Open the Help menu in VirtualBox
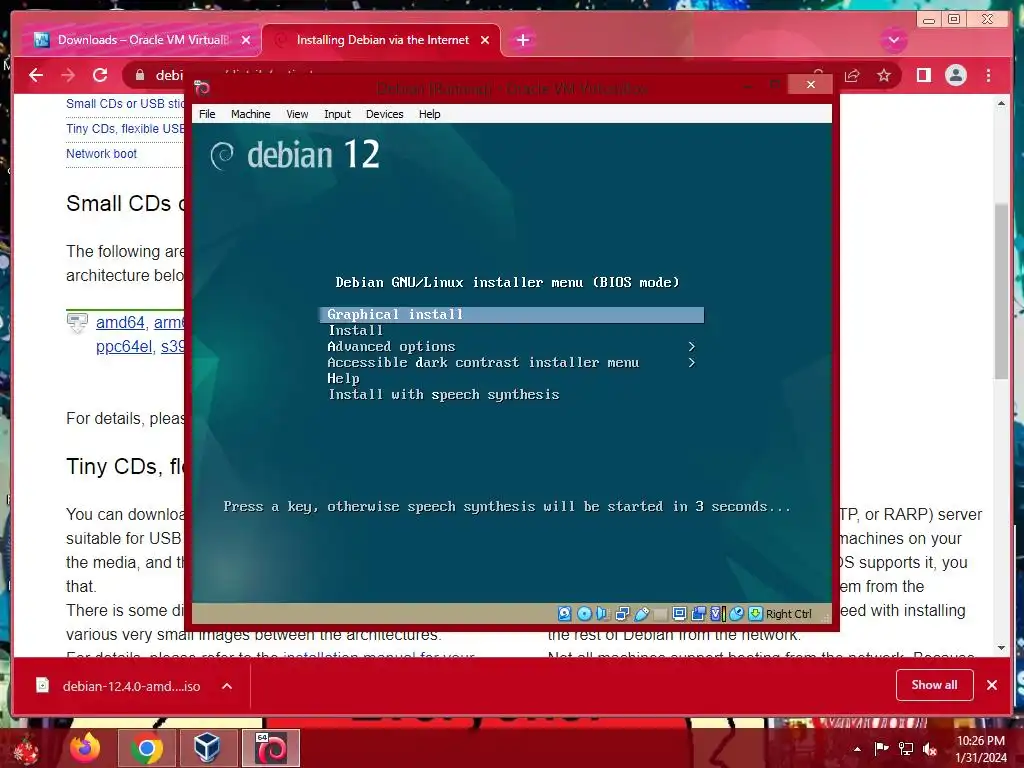 click(x=429, y=114)
